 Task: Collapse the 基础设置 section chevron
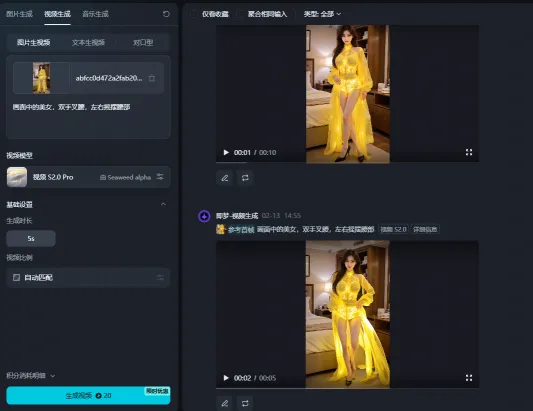[x=163, y=204]
